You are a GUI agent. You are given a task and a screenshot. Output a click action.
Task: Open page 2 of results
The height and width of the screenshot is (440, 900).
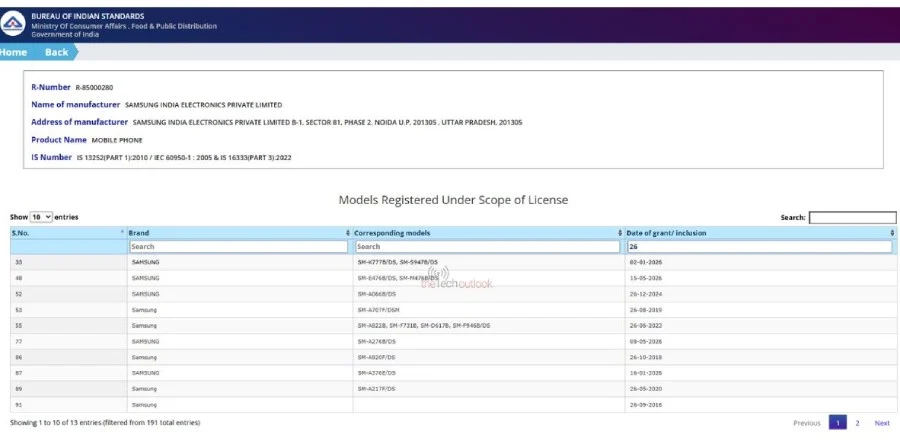857,423
